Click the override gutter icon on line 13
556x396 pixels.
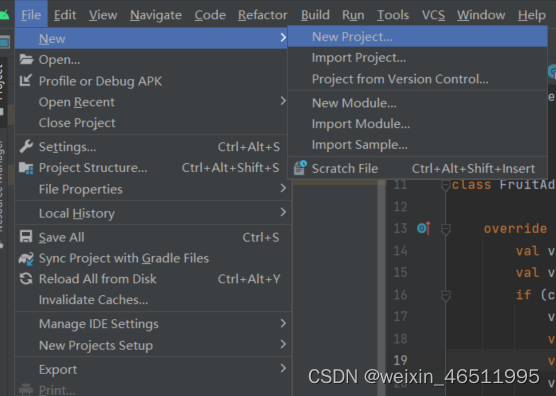tap(424, 228)
